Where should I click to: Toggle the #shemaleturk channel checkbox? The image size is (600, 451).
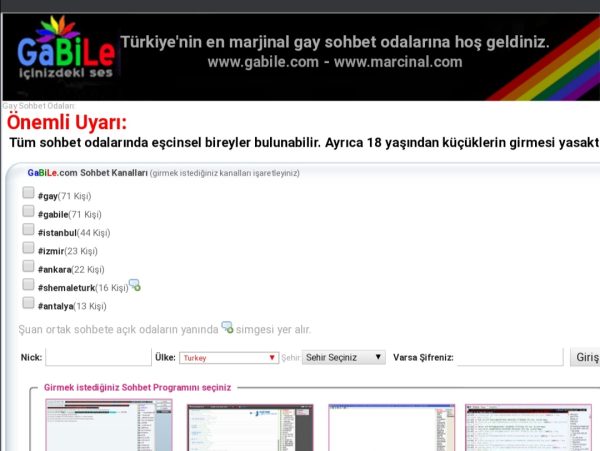[x=28, y=284]
